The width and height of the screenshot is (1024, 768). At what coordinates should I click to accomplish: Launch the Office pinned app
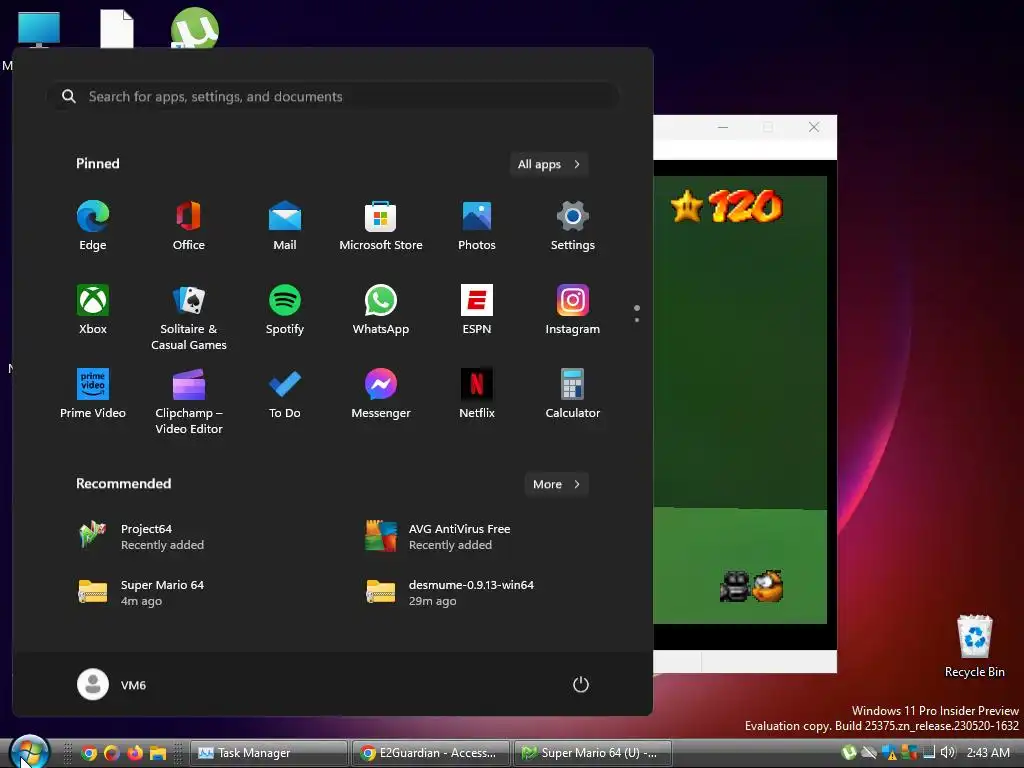pos(189,225)
